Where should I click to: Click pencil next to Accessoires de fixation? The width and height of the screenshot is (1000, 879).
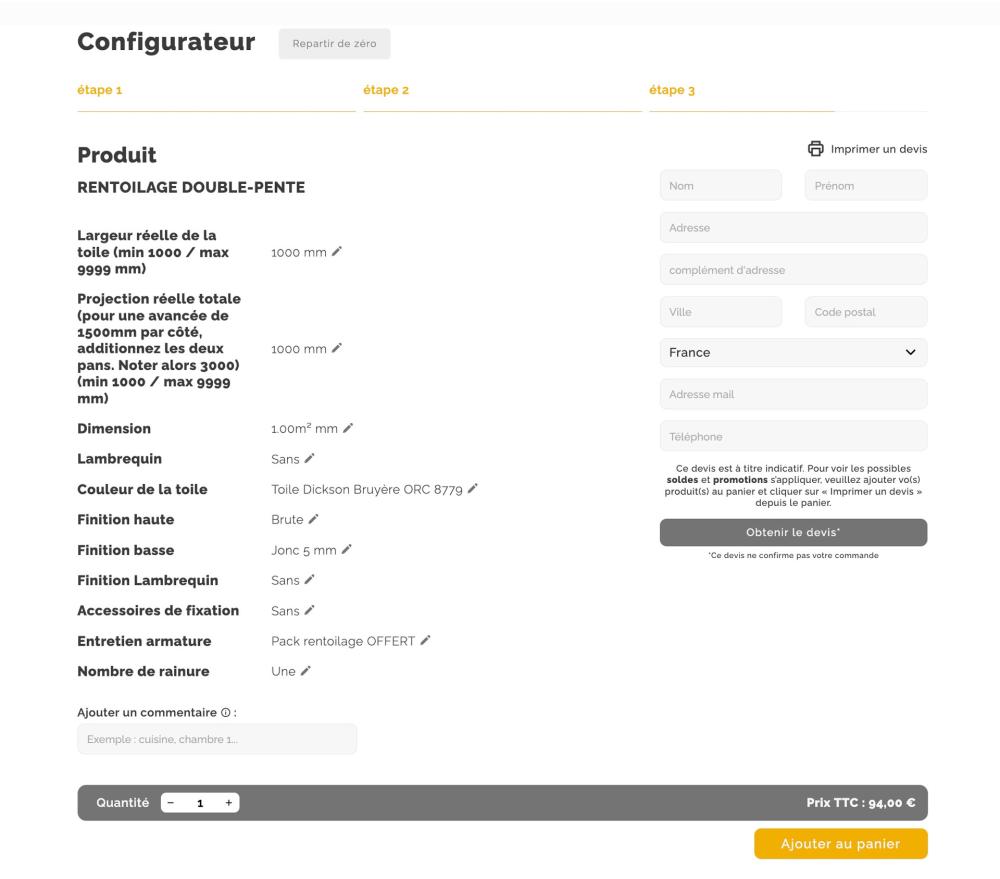[x=310, y=610]
